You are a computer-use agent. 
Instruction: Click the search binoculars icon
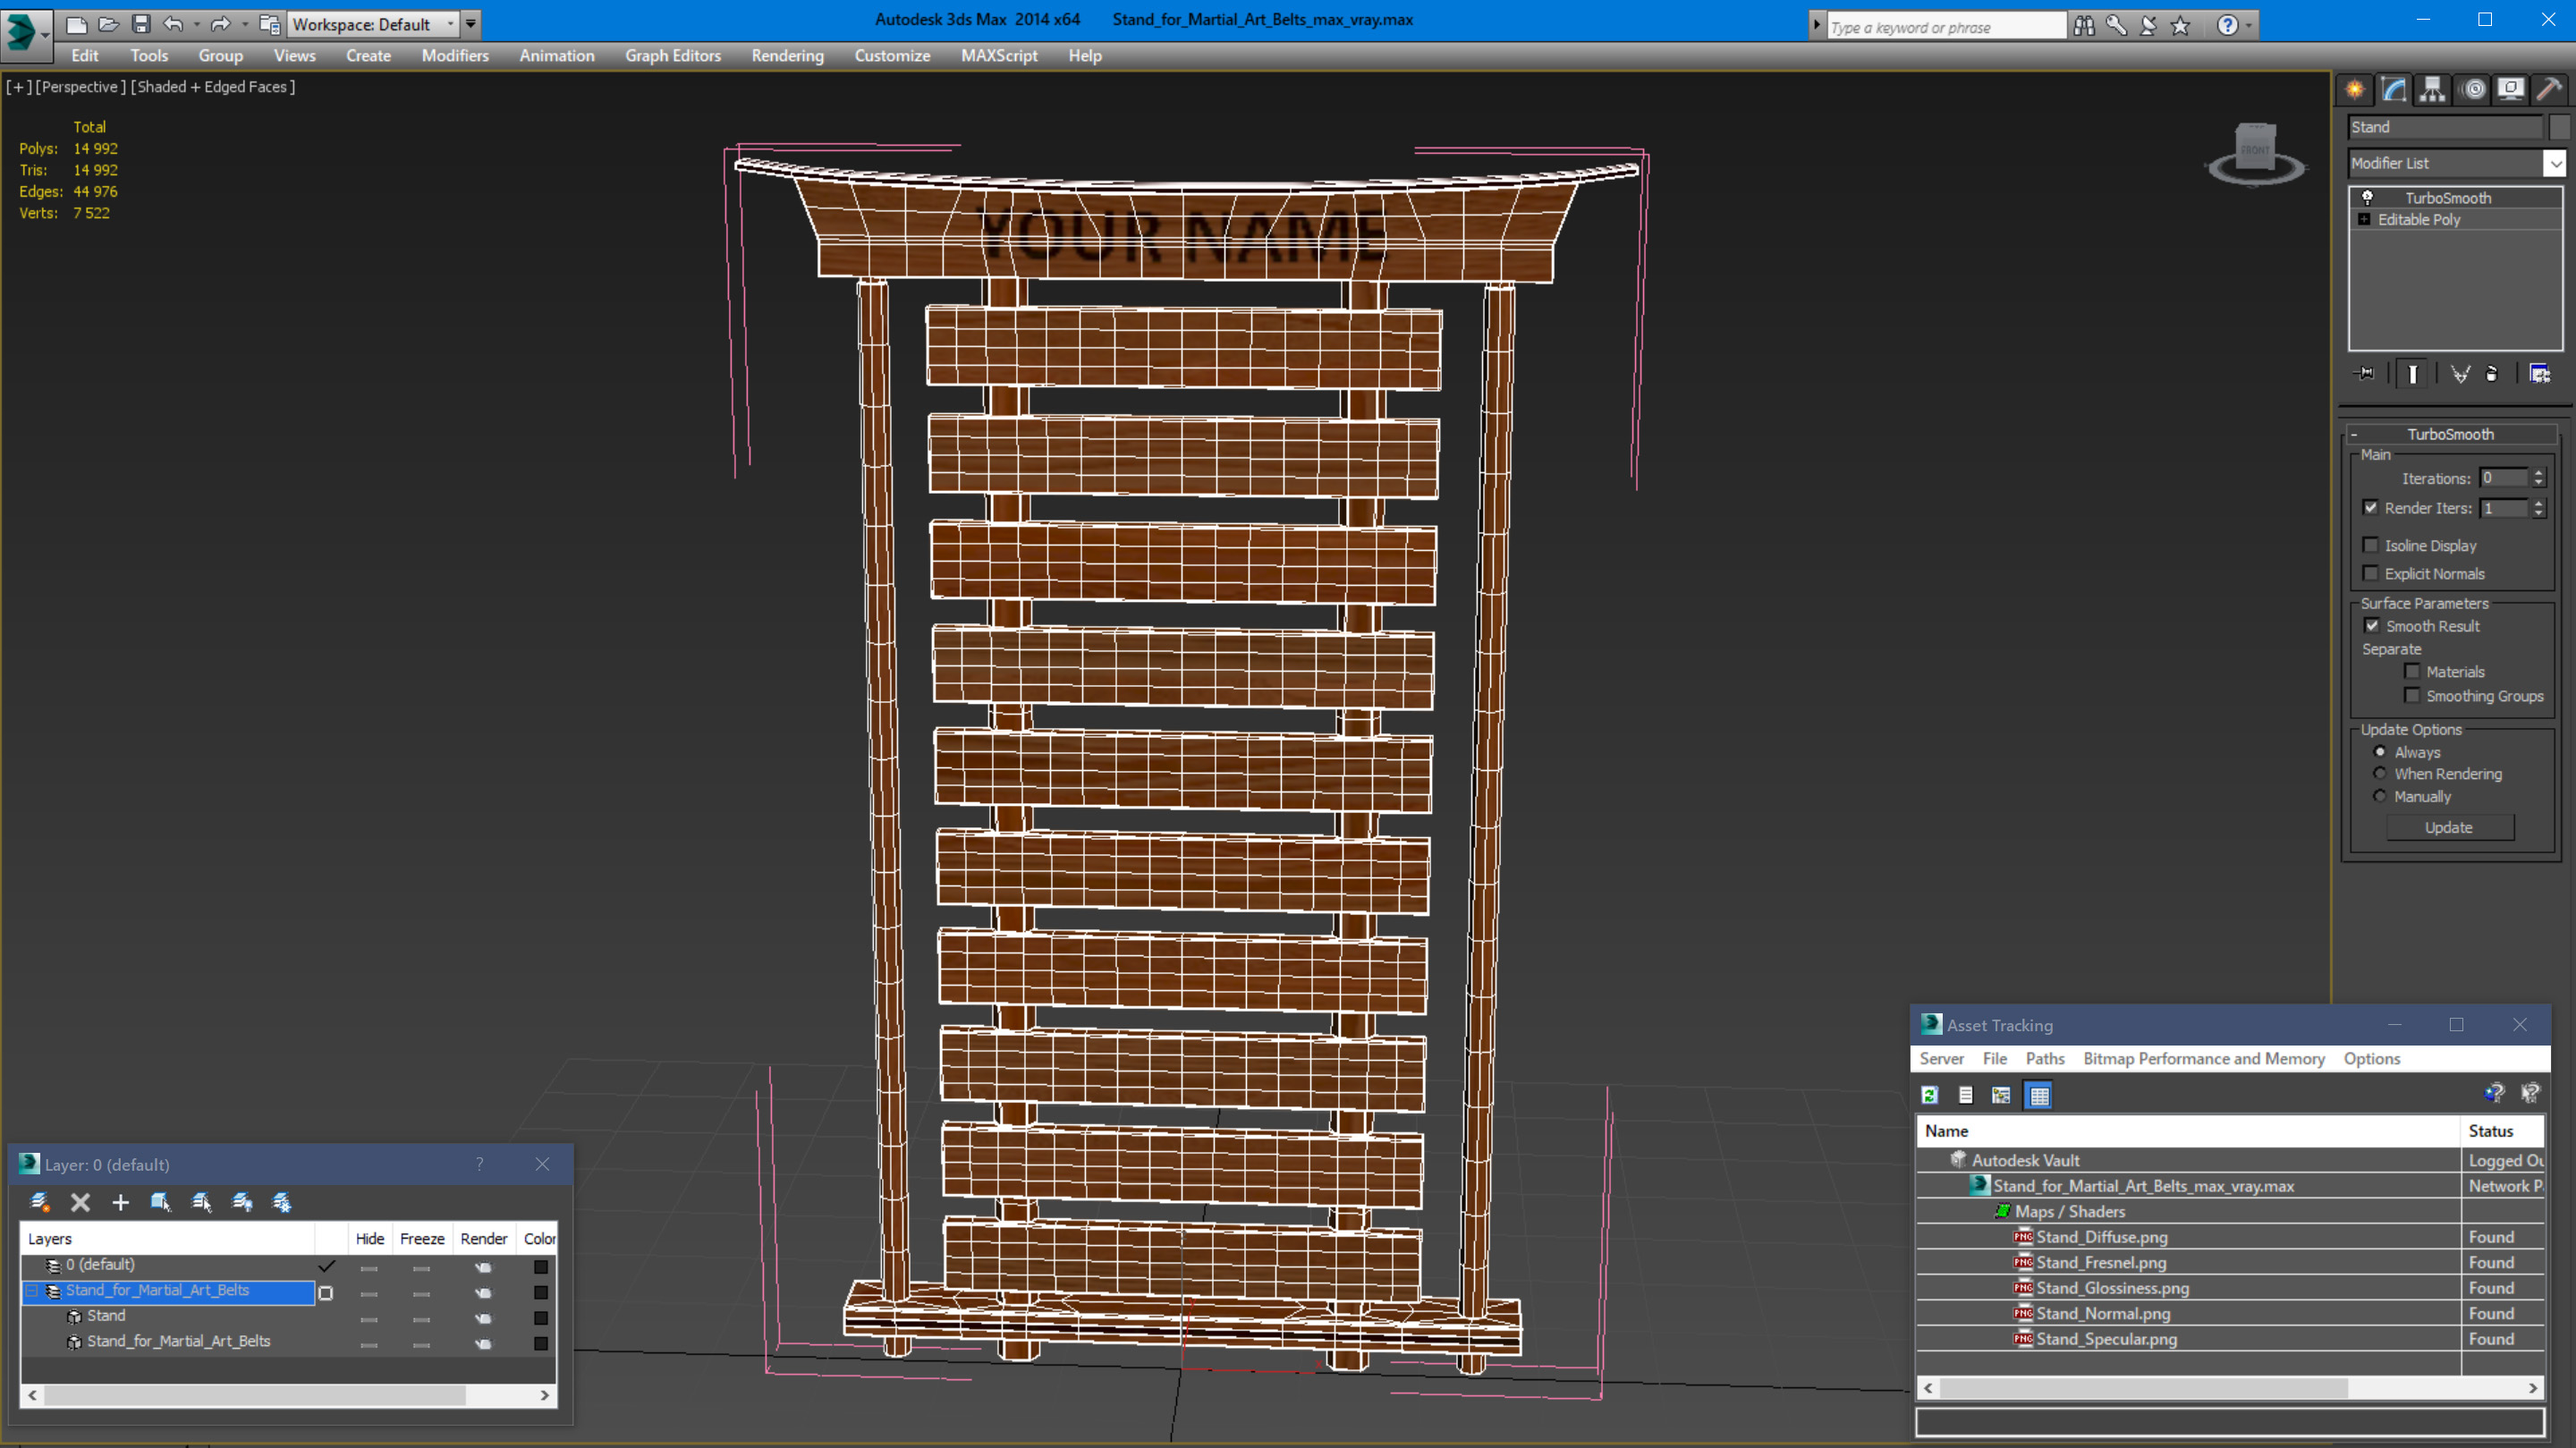(x=2084, y=26)
